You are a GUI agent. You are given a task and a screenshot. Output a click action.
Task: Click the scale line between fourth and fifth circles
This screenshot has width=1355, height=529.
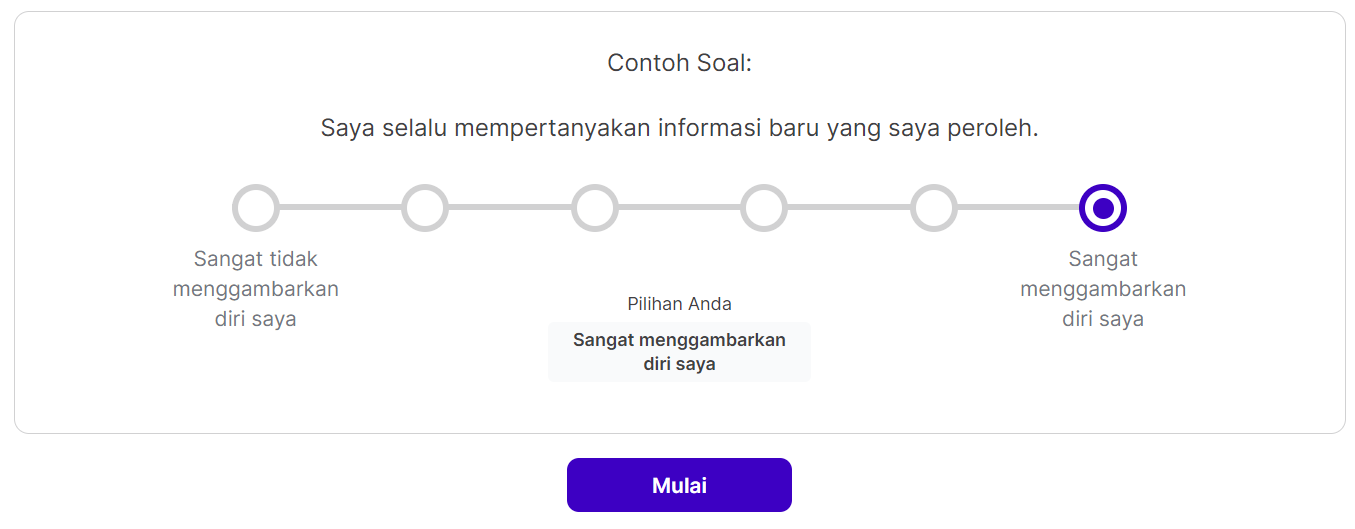pyautogui.click(x=849, y=207)
